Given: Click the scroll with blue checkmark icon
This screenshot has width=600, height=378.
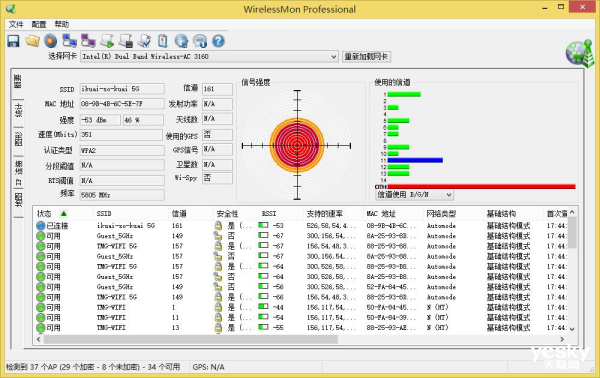Looking at the screenshot, I should pyautogui.click(x=144, y=41).
